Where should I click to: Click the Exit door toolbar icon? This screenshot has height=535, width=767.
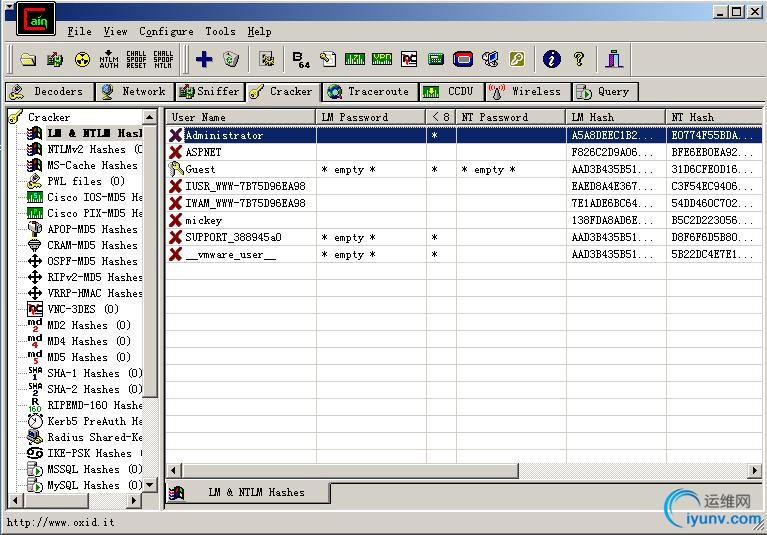[x=614, y=60]
